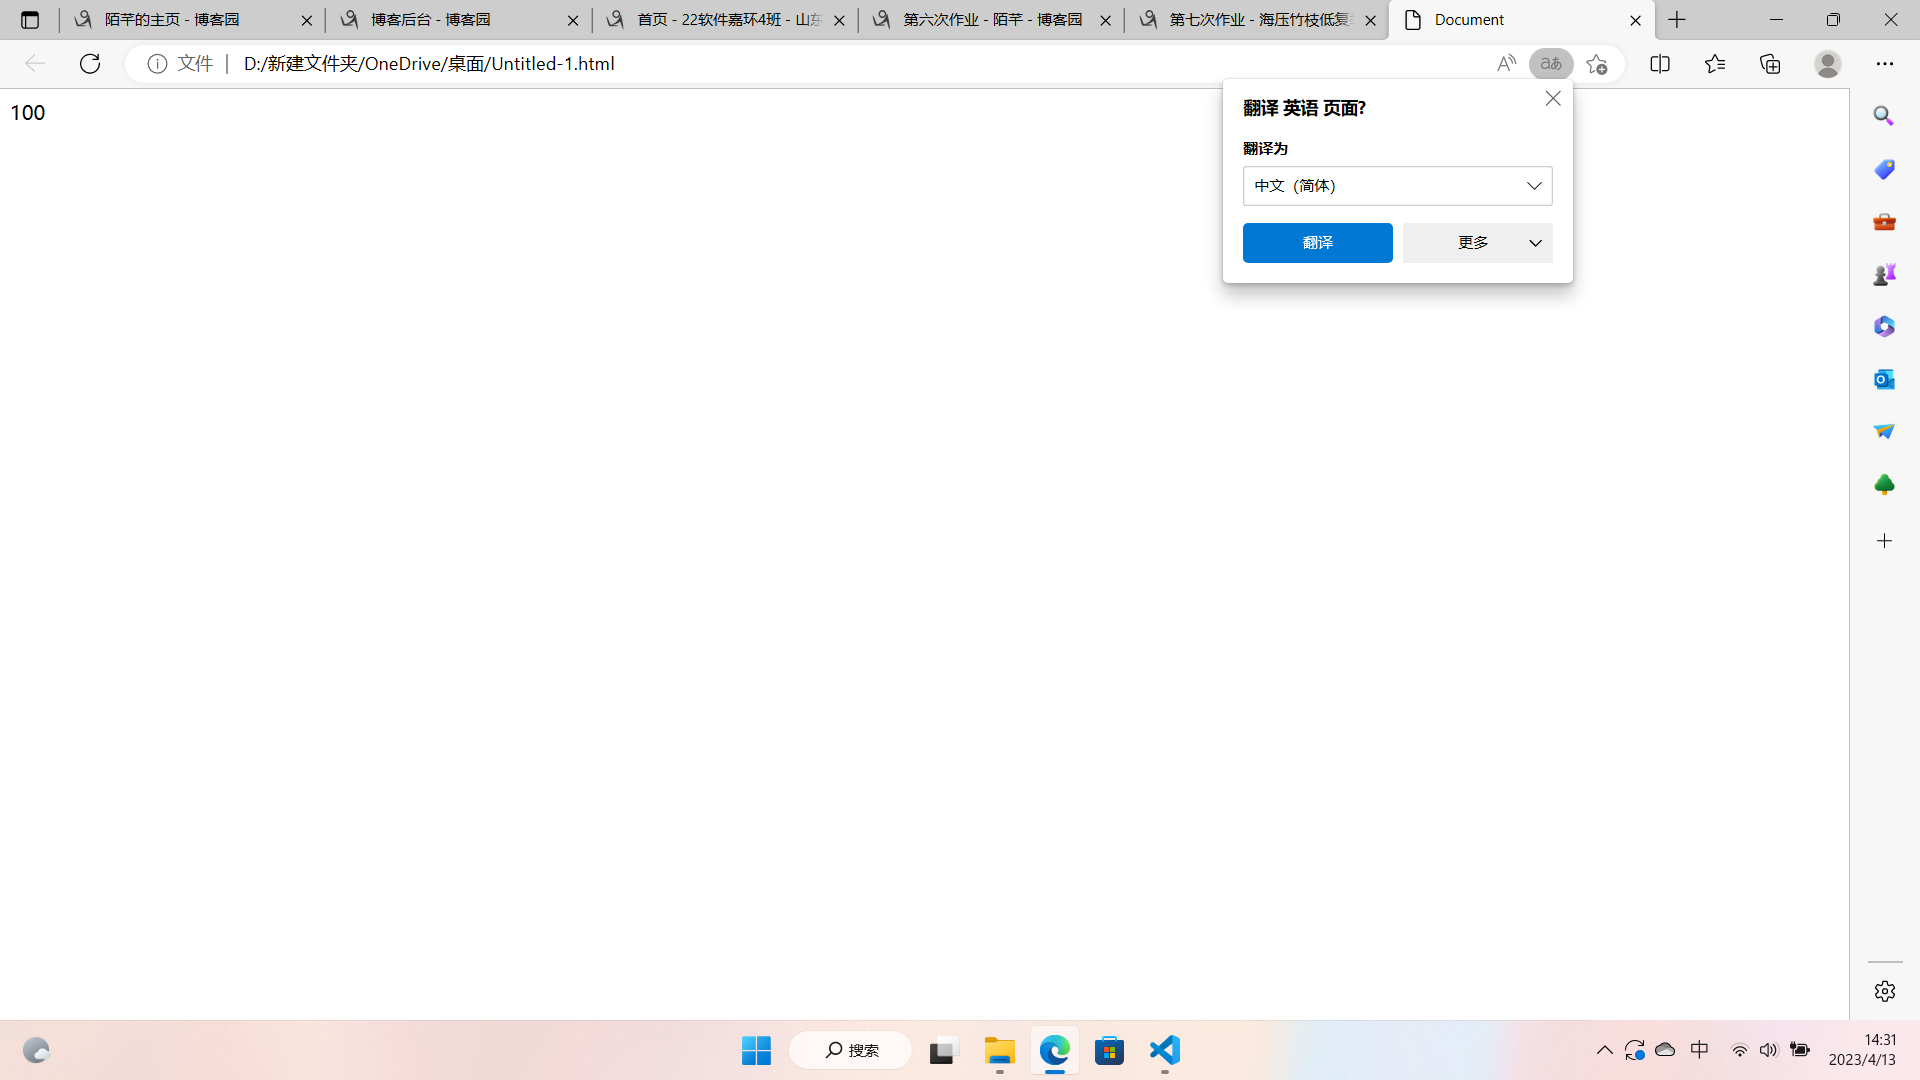The height and width of the screenshot is (1080, 1920).
Task: Open Visual Studio Code from taskbar
Action: click(1165, 1050)
